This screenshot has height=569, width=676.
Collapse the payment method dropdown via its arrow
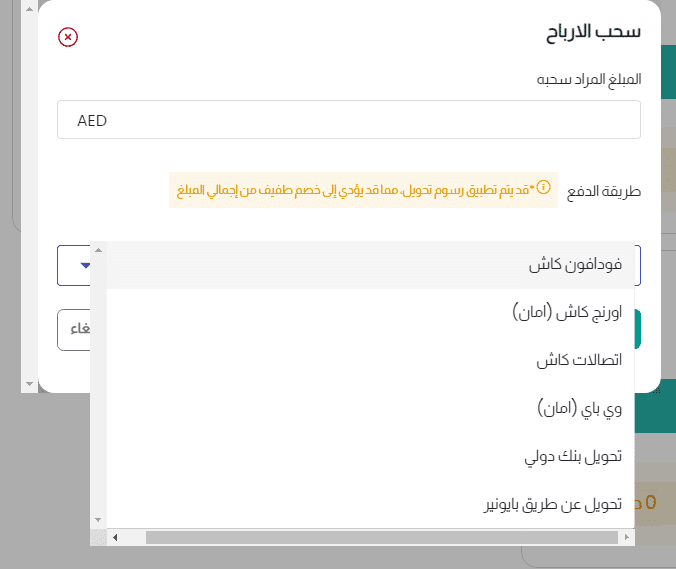(x=85, y=266)
